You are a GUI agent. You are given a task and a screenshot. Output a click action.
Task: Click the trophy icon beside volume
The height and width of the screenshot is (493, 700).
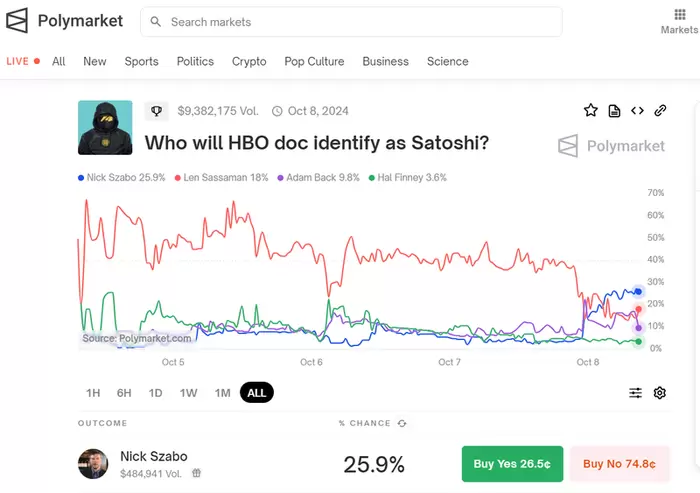tap(156, 111)
